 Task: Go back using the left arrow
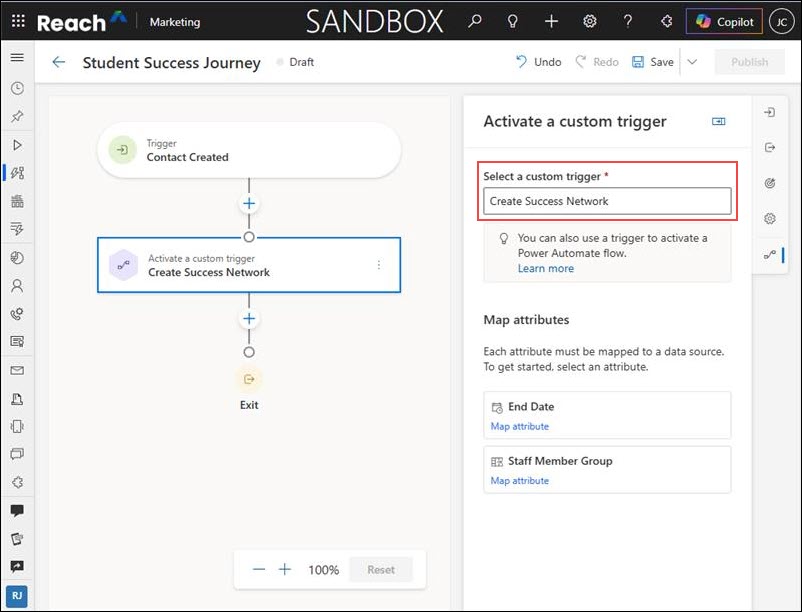pyautogui.click(x=59, y=62)
